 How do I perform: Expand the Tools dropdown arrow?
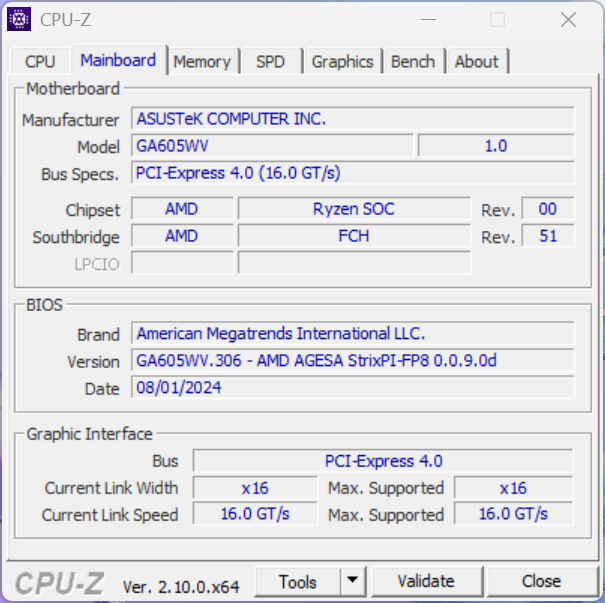click(x=352, y=582)
